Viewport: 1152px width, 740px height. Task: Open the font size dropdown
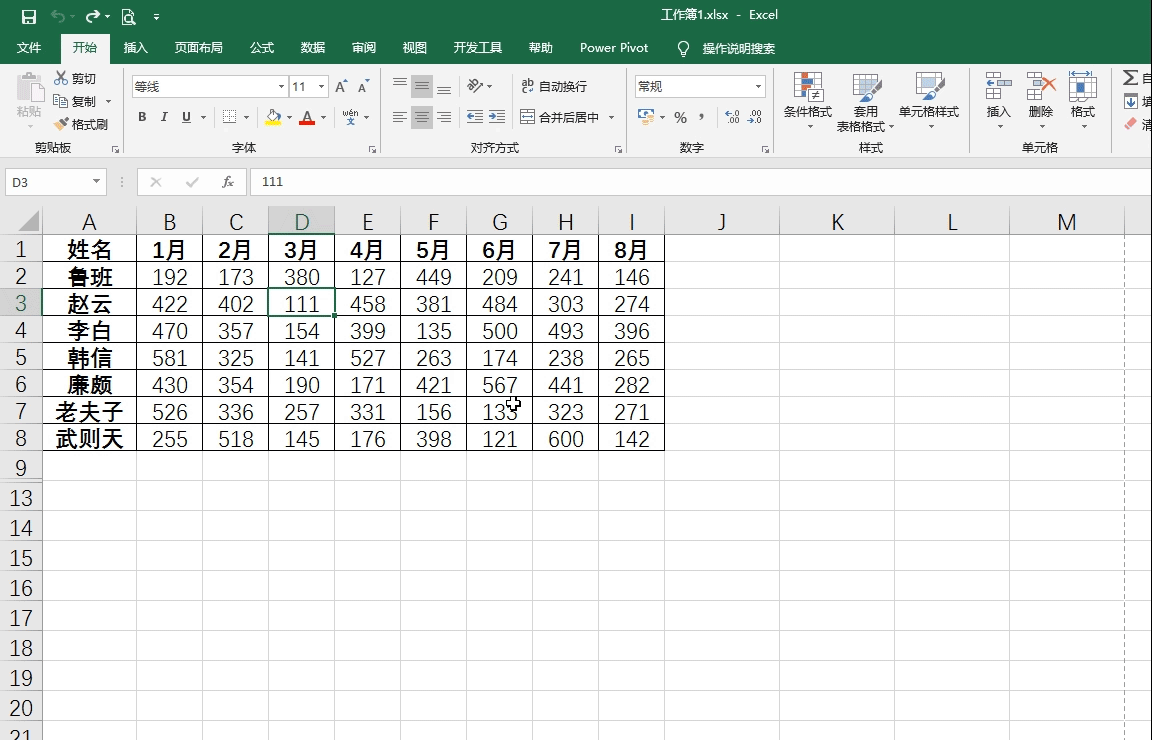(321, 87)
